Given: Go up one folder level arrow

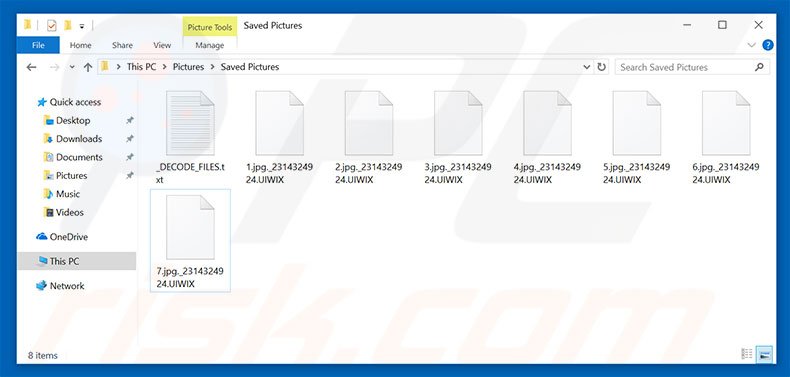Looking at the screenshot, I should click(x=88, y=67).
